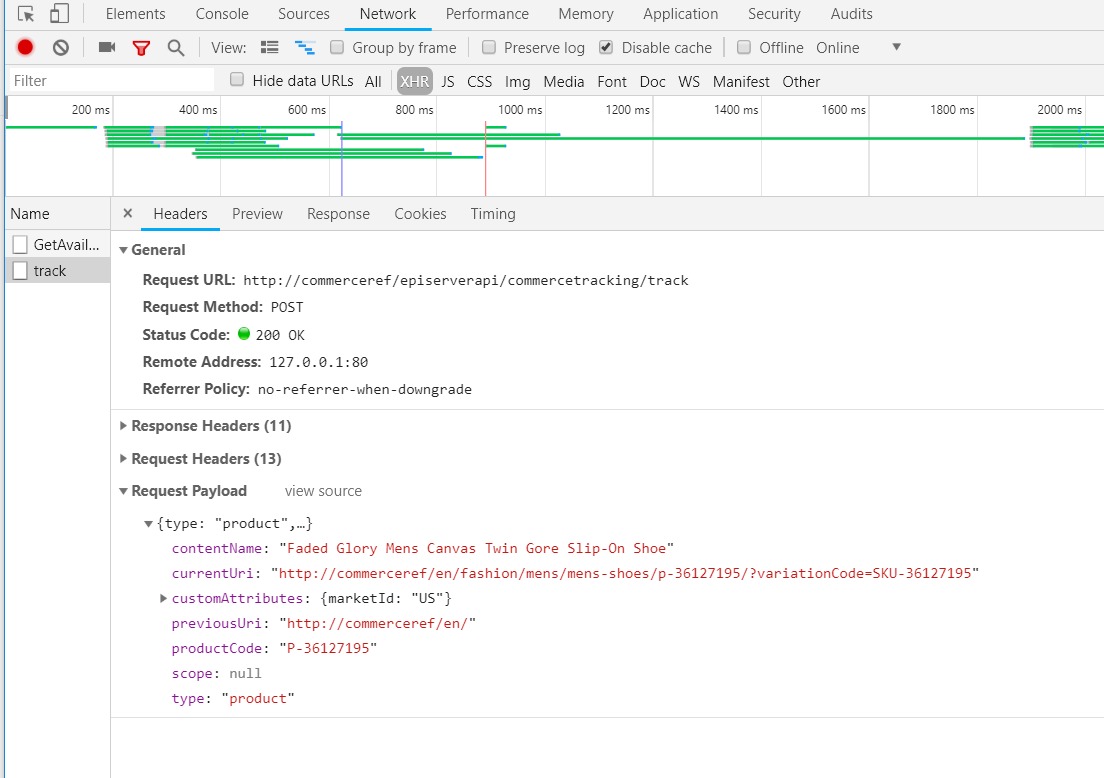Viewport: 1104px width, 778px height.
Task: Enable the Preserve log checkbox
Action: (x=489, y=47)
